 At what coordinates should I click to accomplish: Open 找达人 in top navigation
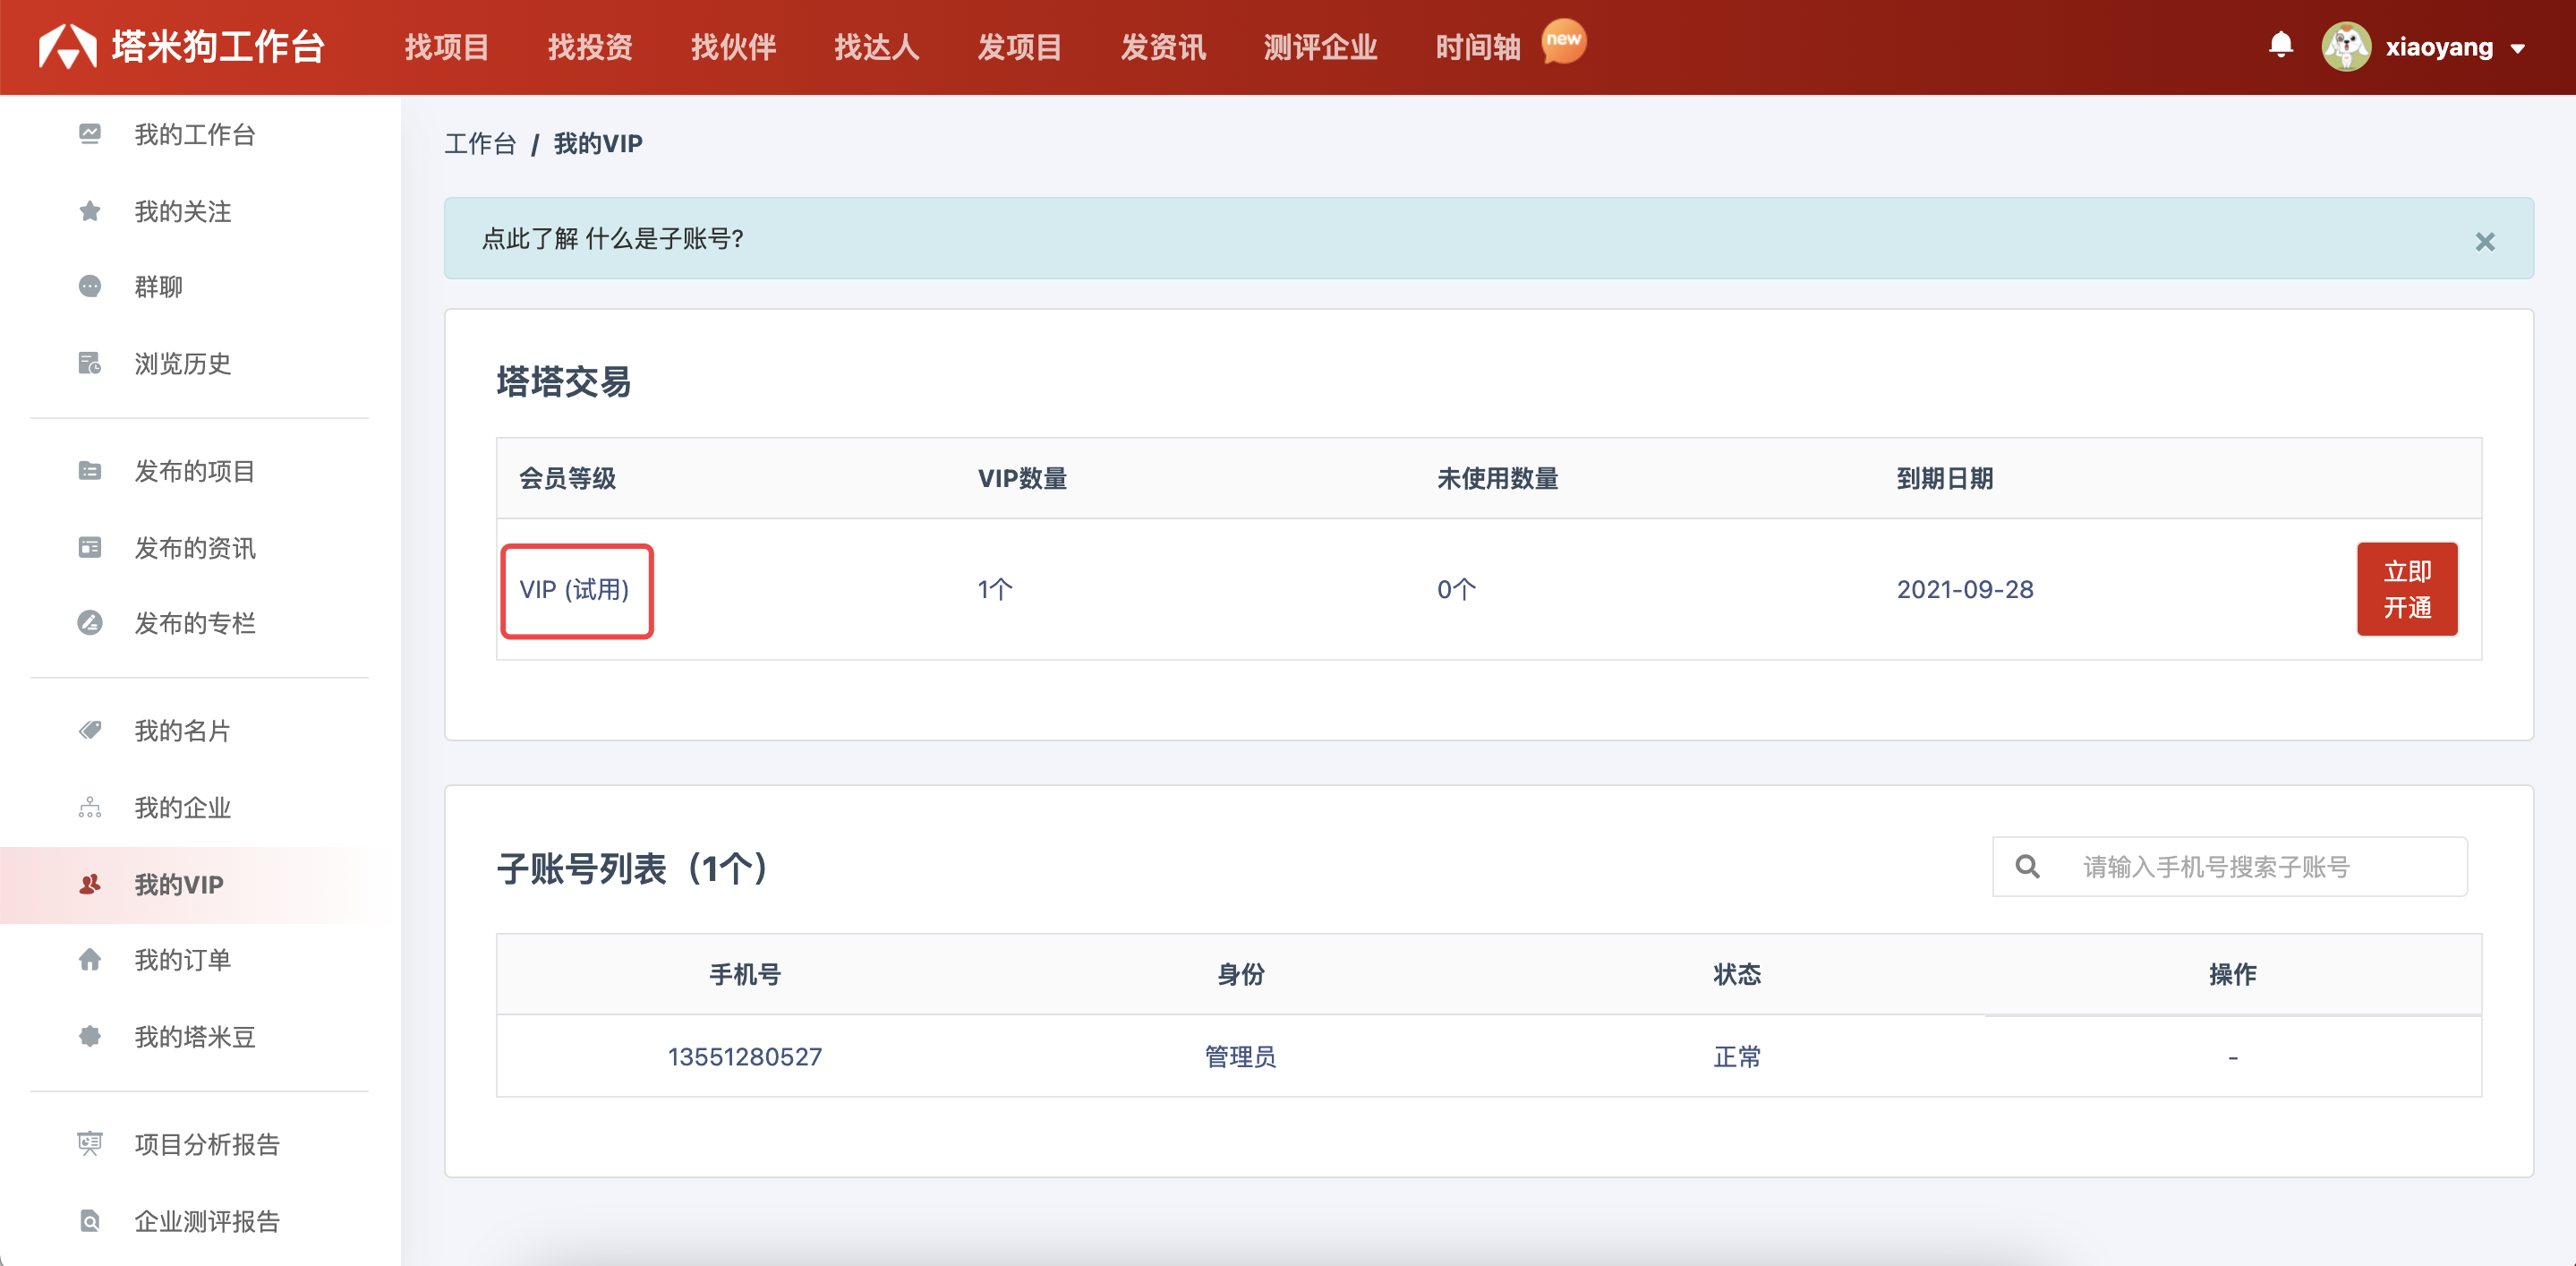(x=876, y=47)
